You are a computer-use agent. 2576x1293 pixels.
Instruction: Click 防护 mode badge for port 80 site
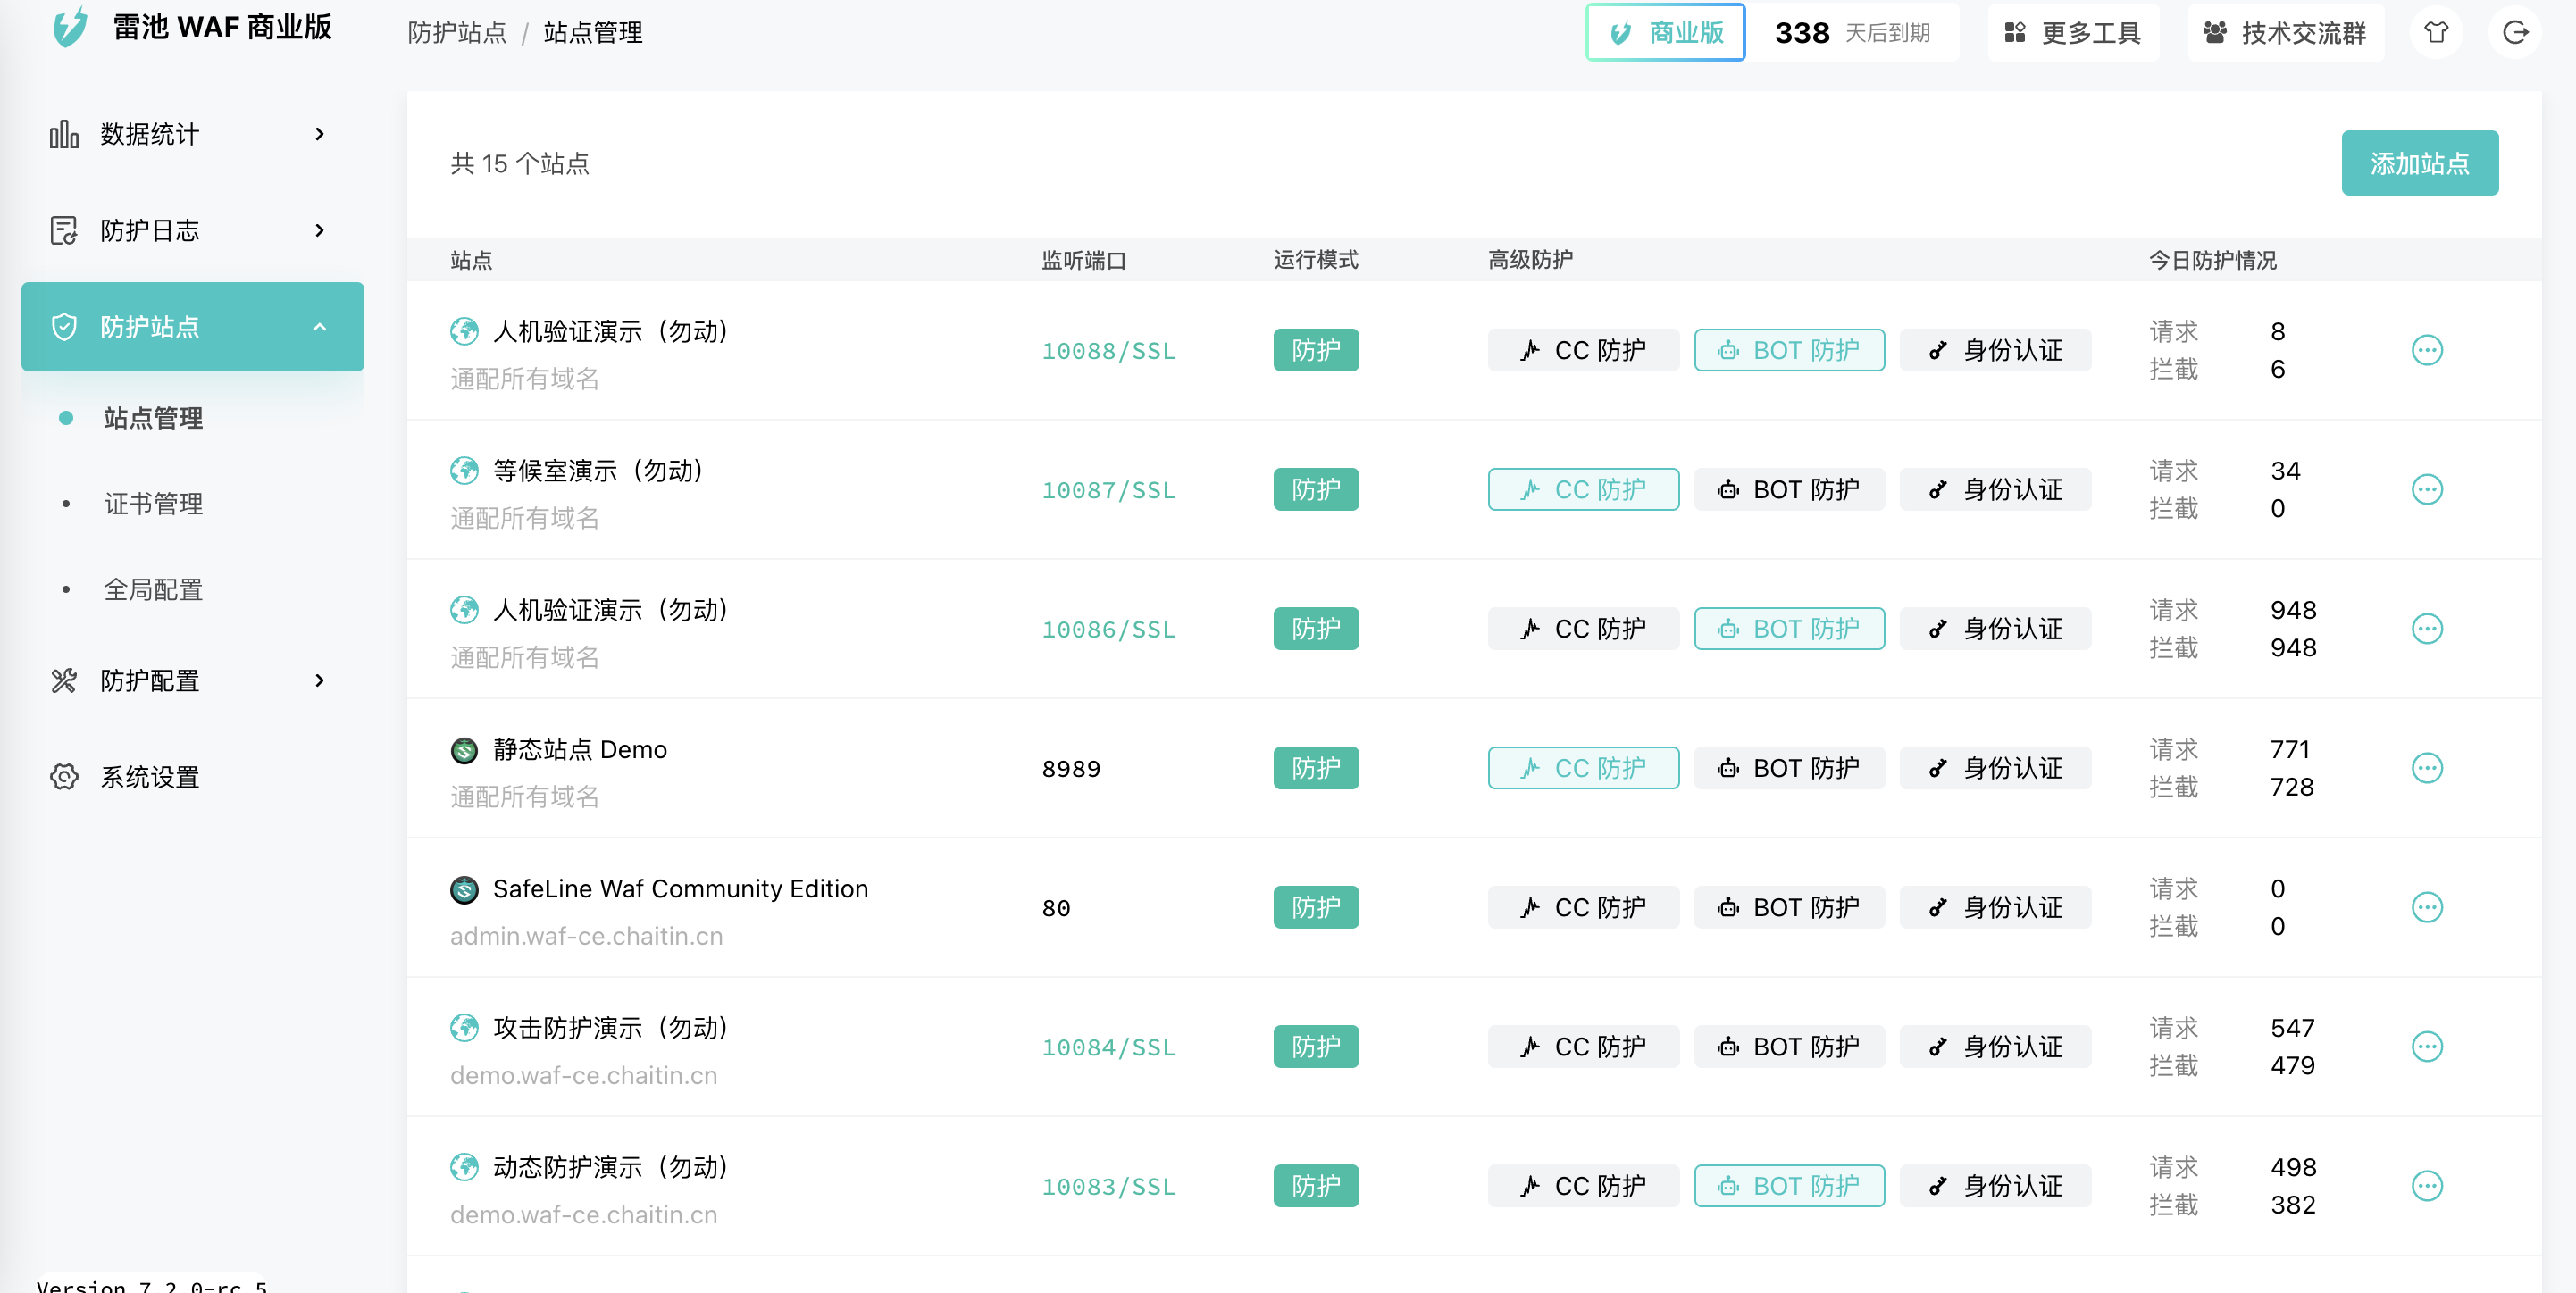click(1315, 907)
